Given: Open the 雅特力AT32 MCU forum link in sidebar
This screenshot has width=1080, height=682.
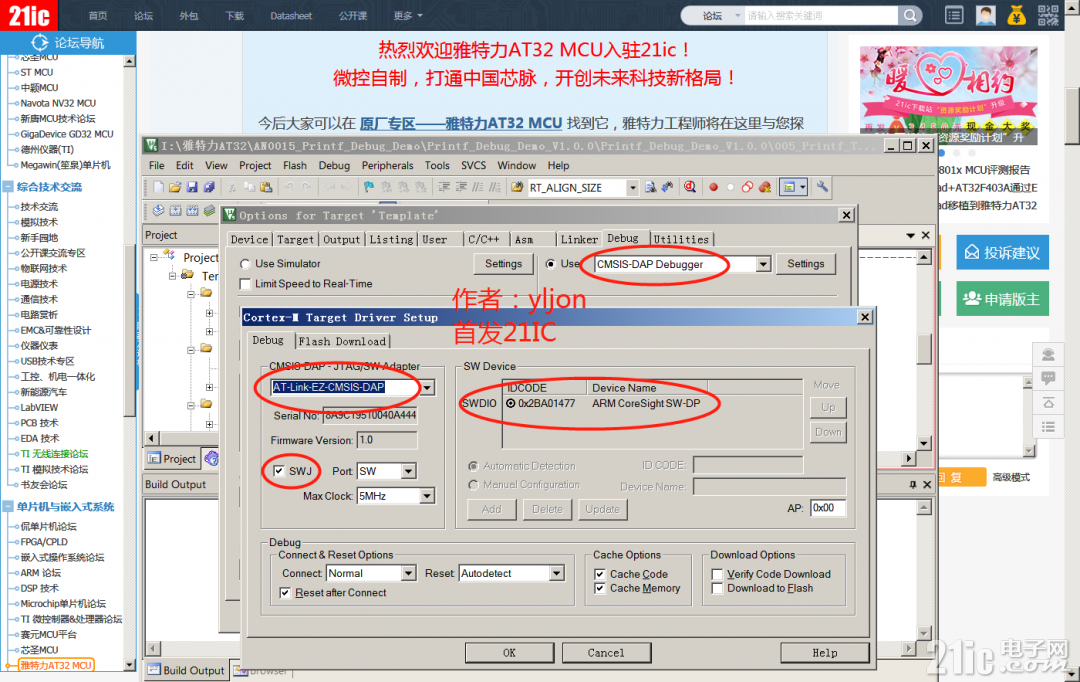Looking at the screenshot, I should click(56, 665).
